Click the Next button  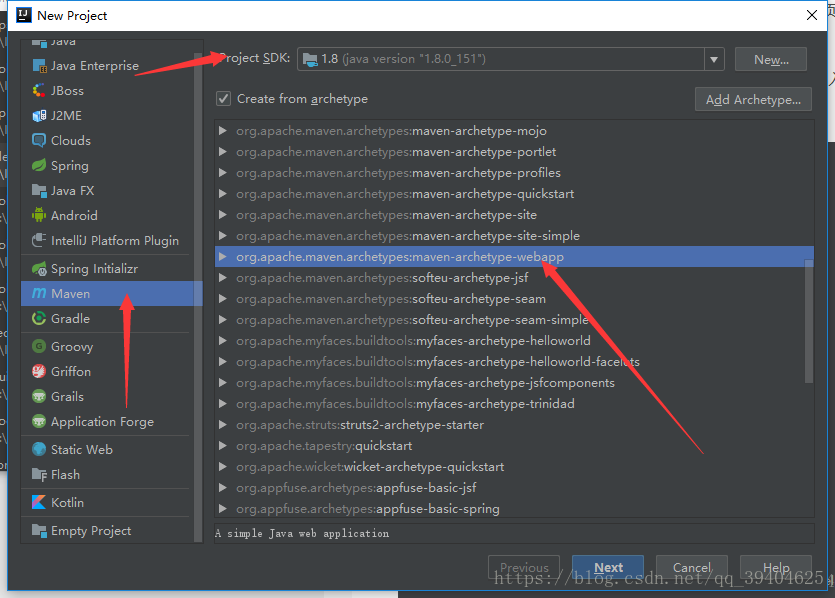pyautogui.click(x=608, y=567)
